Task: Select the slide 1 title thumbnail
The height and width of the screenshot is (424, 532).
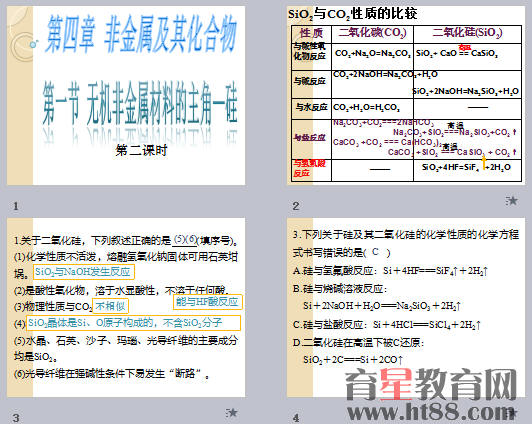Action: click(126, 96)
